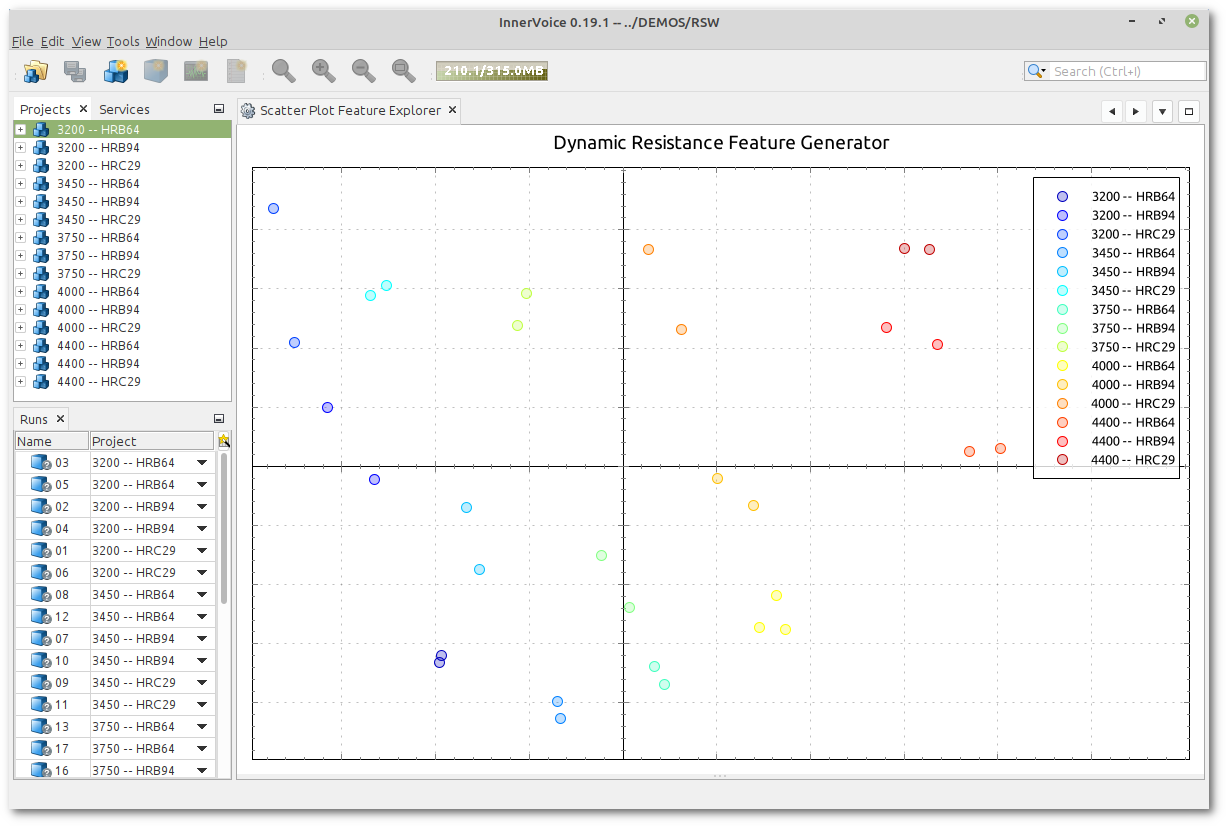Expand the 3450 -- HRB64 project tree node

tap(20, 184)
